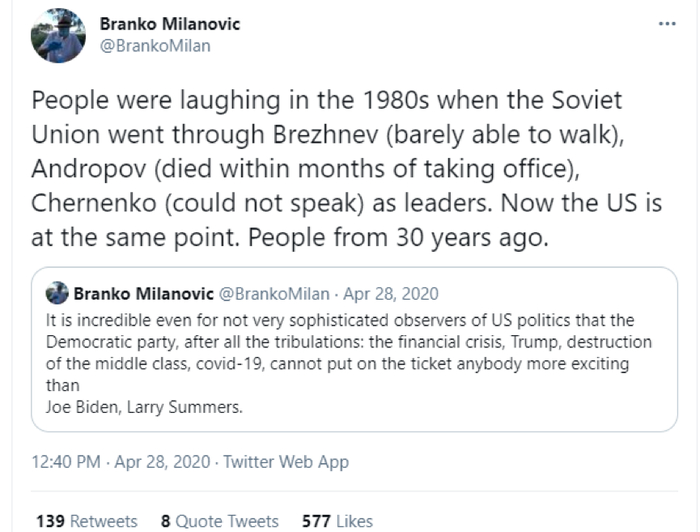The height and width of the screenshot is (532, 700).
Task: Click the small avatar in quoted tweet
Action: [58, 294]
